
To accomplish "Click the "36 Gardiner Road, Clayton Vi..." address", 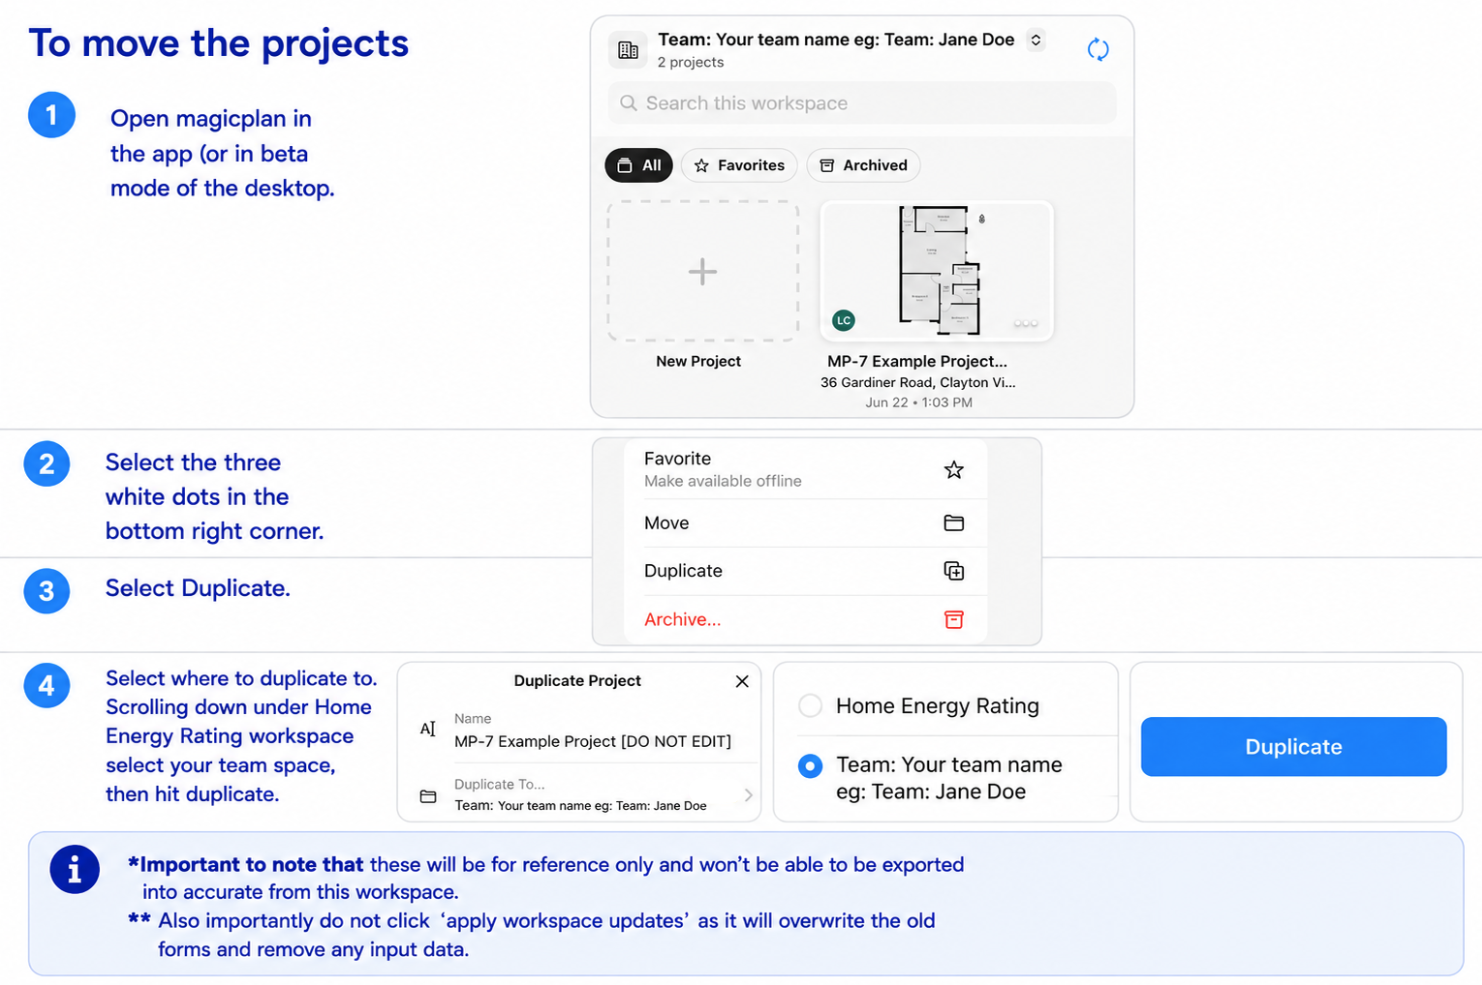I will 918,382.
